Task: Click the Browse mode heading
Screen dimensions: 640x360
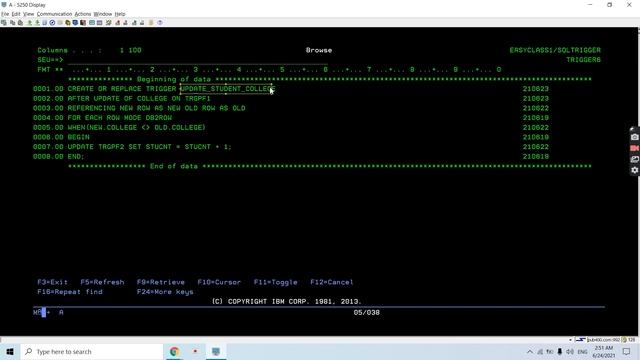Action: coord(319,50)
